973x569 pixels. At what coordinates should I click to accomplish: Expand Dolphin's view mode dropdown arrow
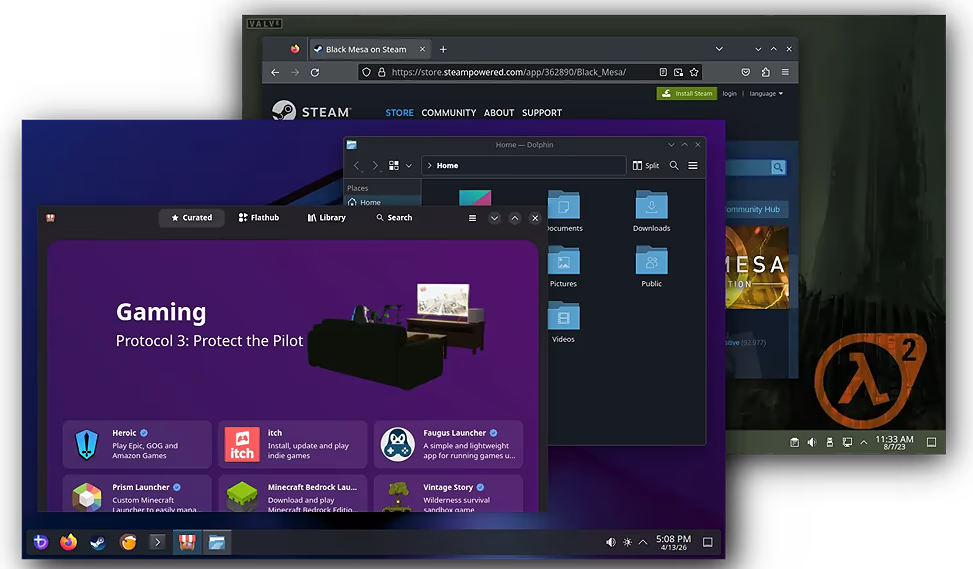[409, 166]
